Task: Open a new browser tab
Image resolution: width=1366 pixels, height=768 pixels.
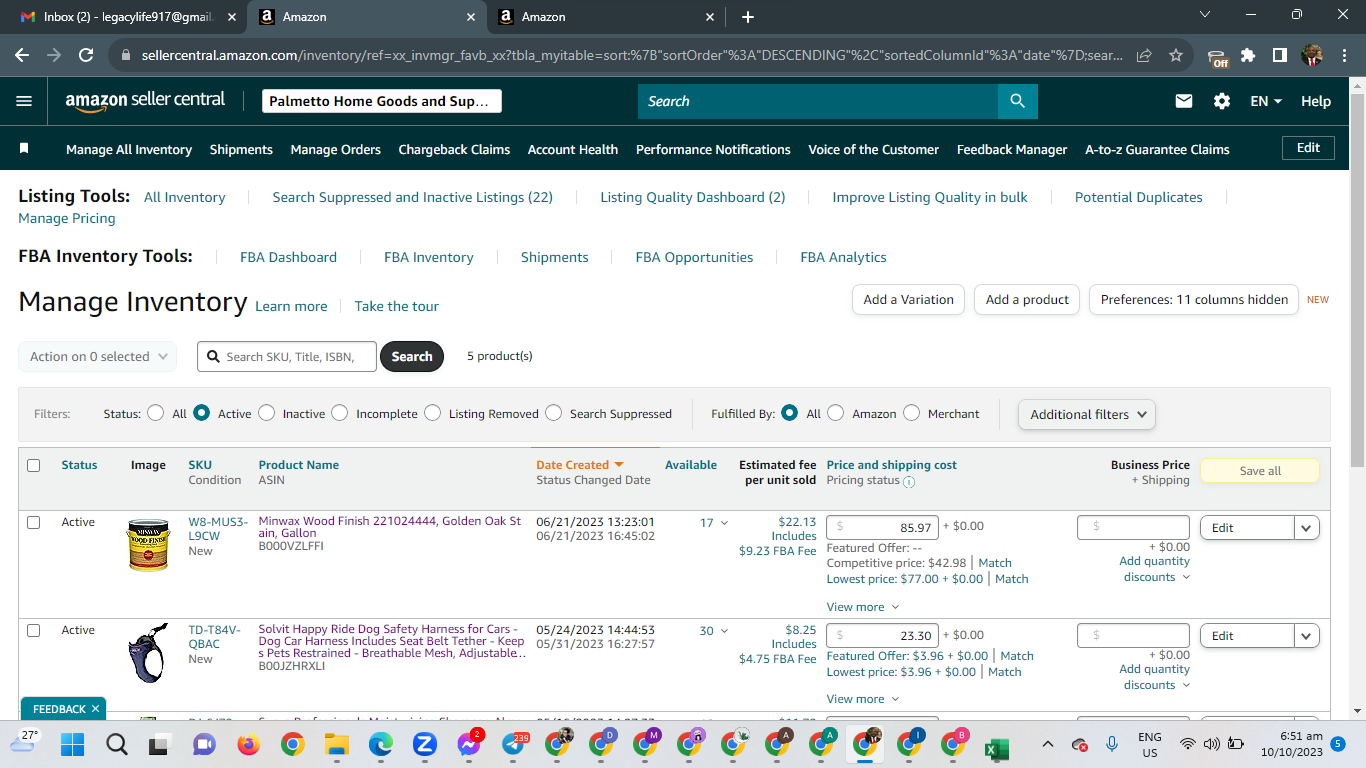Action: pos(748,17)
